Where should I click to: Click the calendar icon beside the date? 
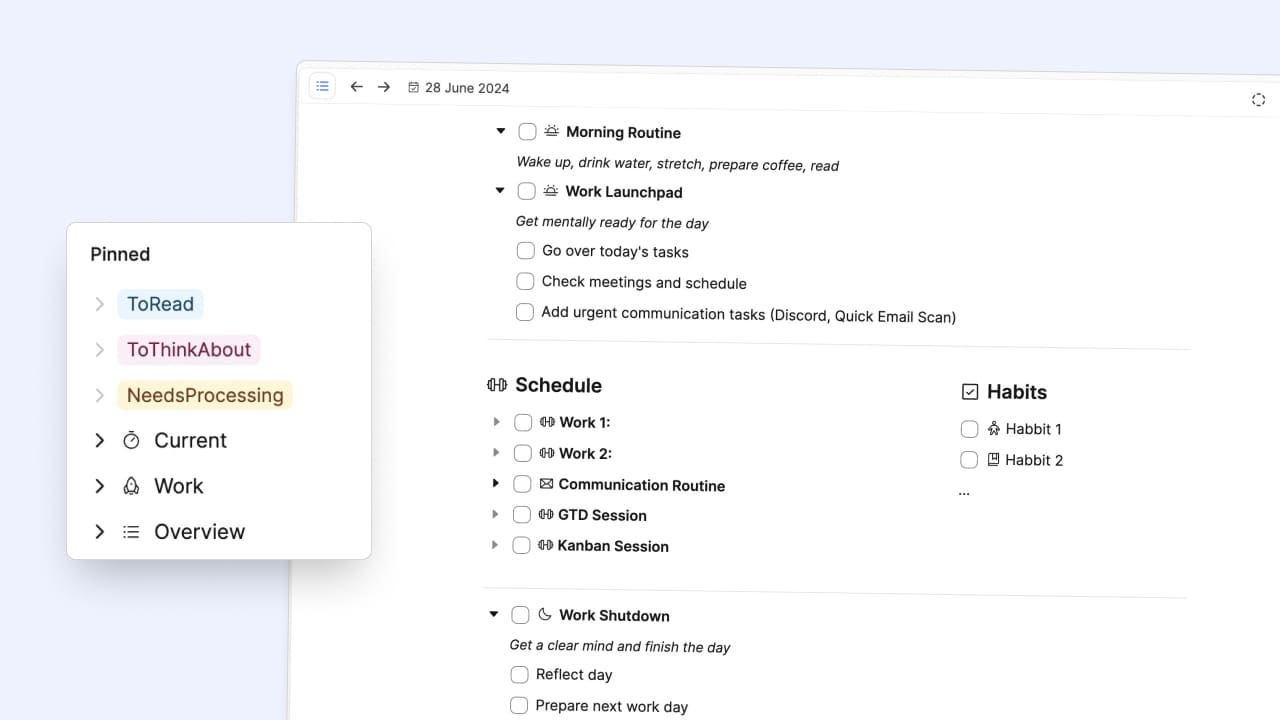coord(413,88)
